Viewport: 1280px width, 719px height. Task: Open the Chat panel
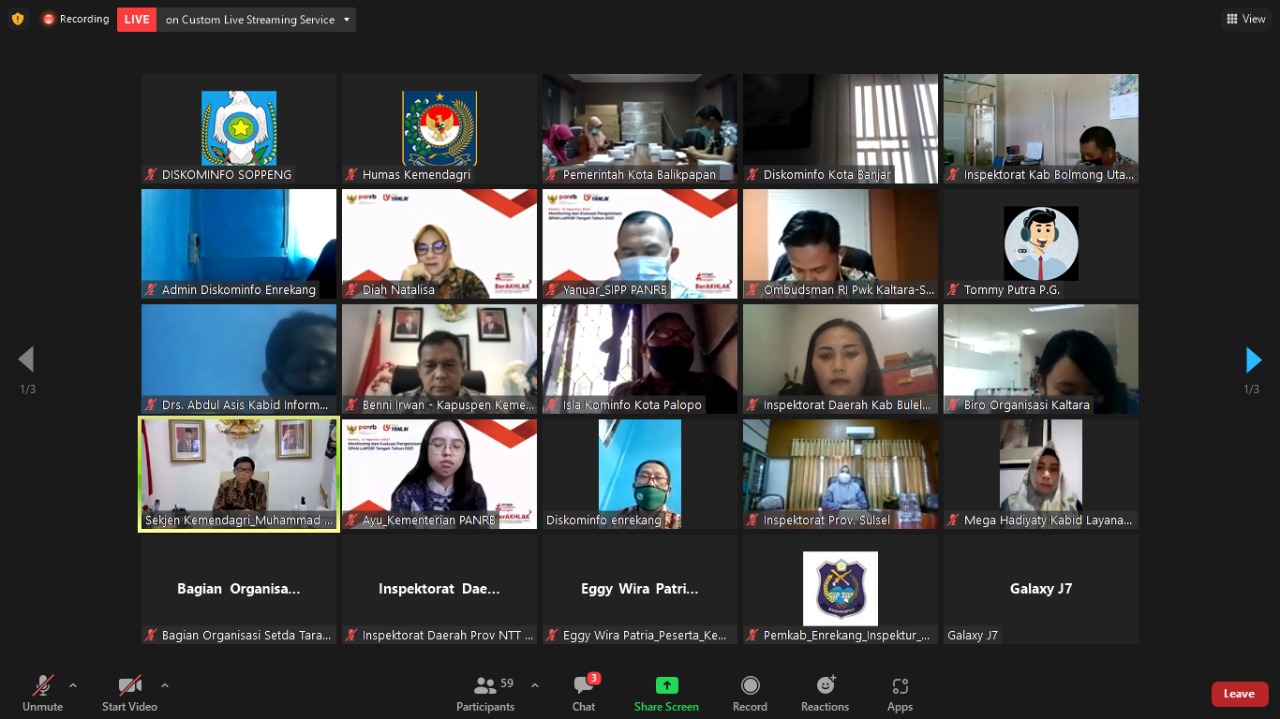584,686
